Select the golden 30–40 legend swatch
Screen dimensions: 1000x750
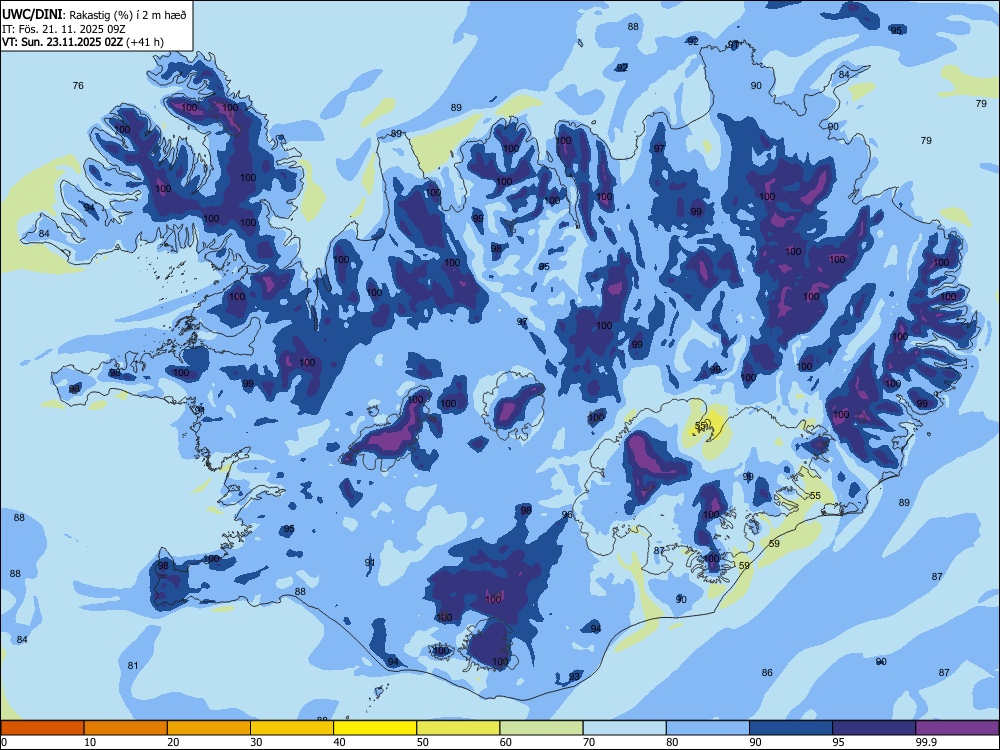point(292,727)
